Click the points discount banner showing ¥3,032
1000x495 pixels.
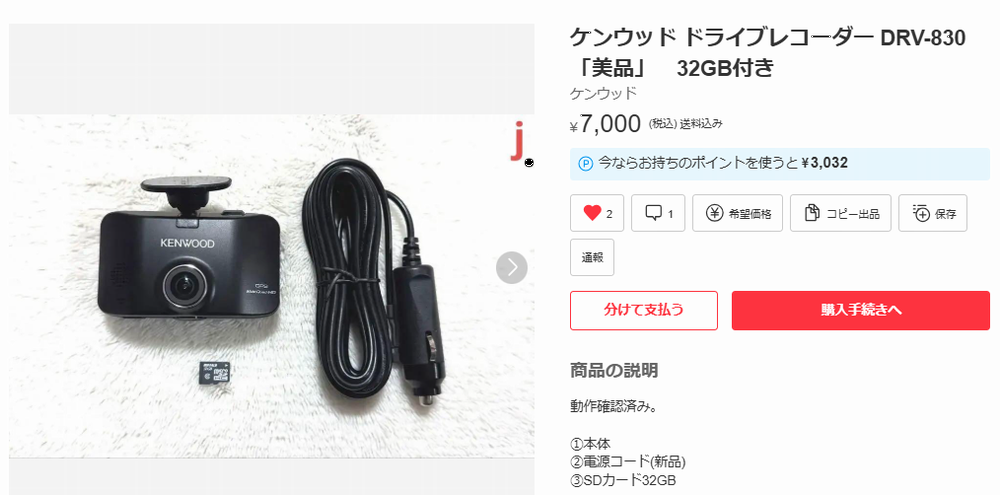point(779,164)
